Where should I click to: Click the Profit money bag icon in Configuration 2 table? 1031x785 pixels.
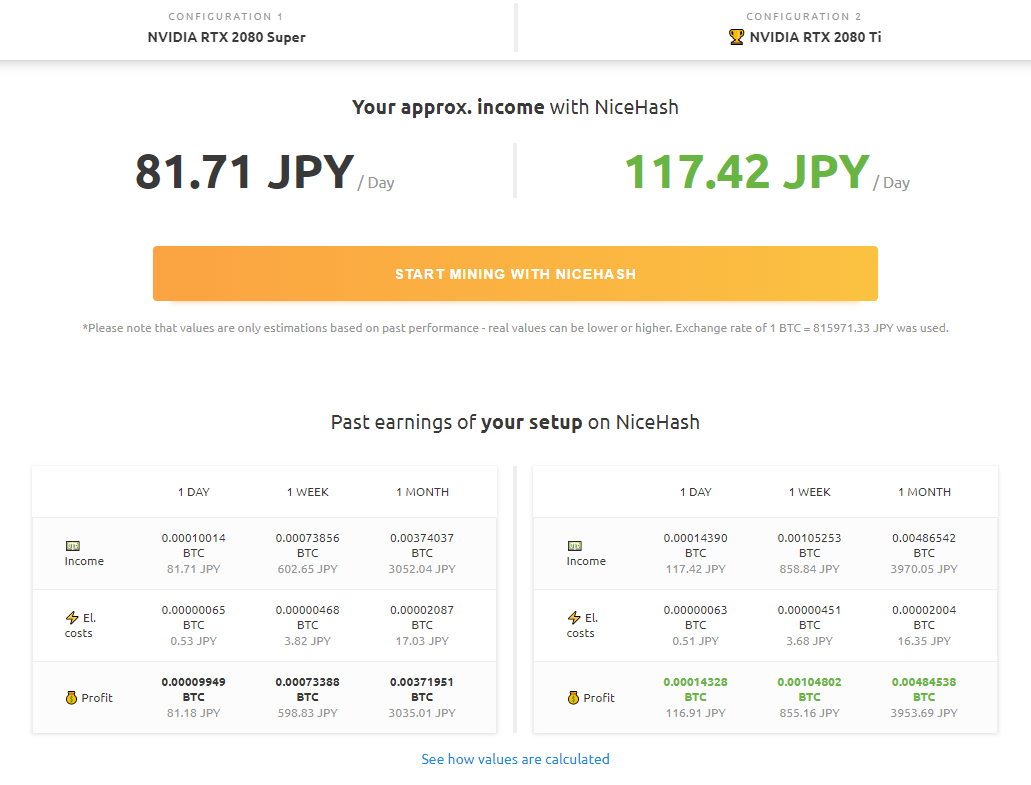coord(573,698)
